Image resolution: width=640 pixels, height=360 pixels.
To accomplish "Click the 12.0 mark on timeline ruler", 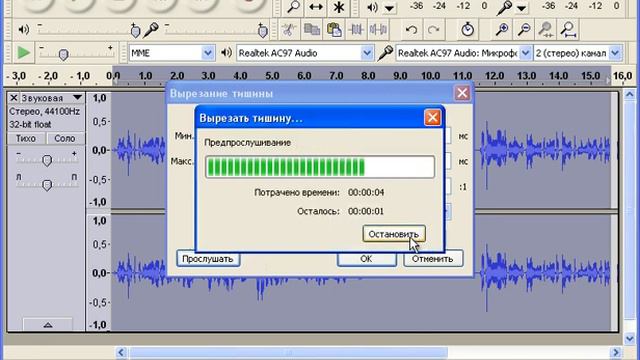I will click(494, 76).
